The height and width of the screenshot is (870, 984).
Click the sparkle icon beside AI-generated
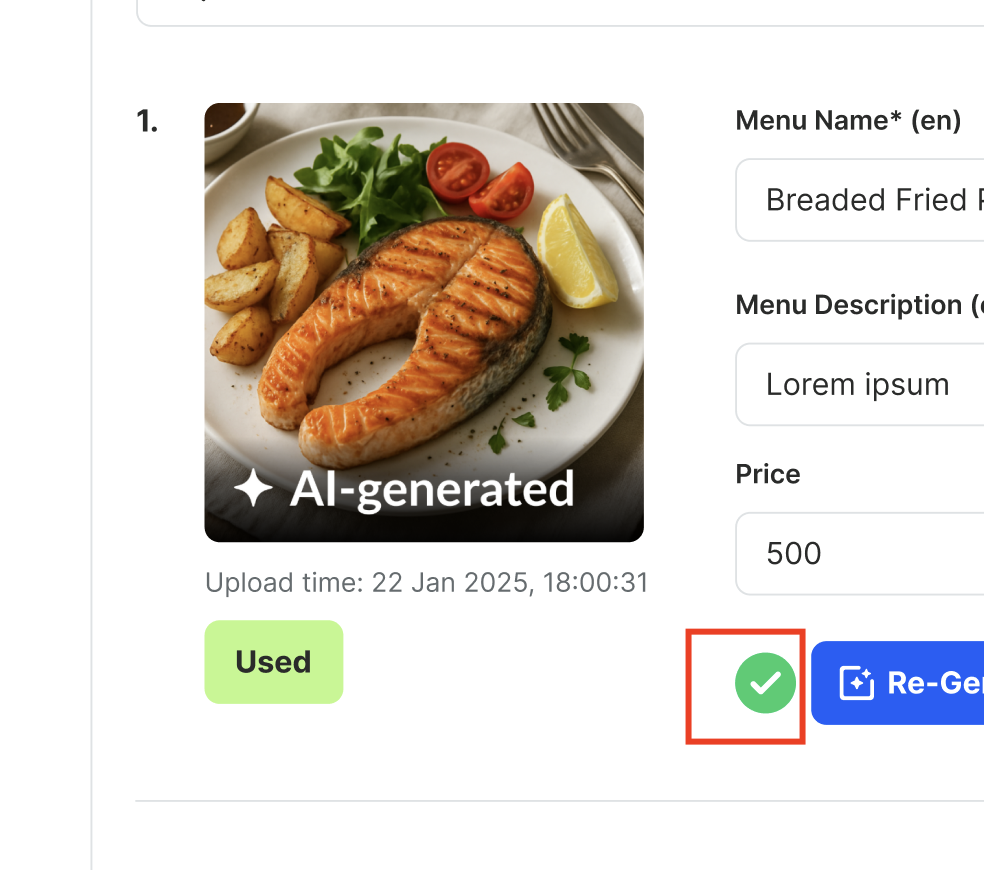(x=253, y=490)
